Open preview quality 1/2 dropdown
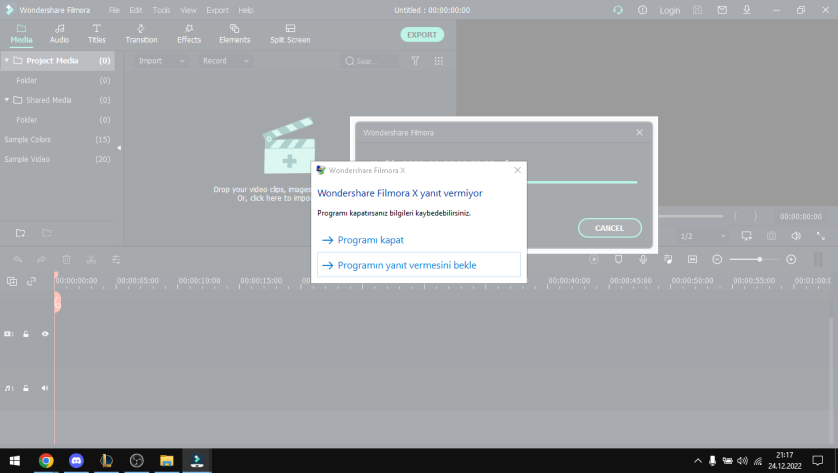The height and width of the screenshot is (473, 838). [x=702, y=236]
